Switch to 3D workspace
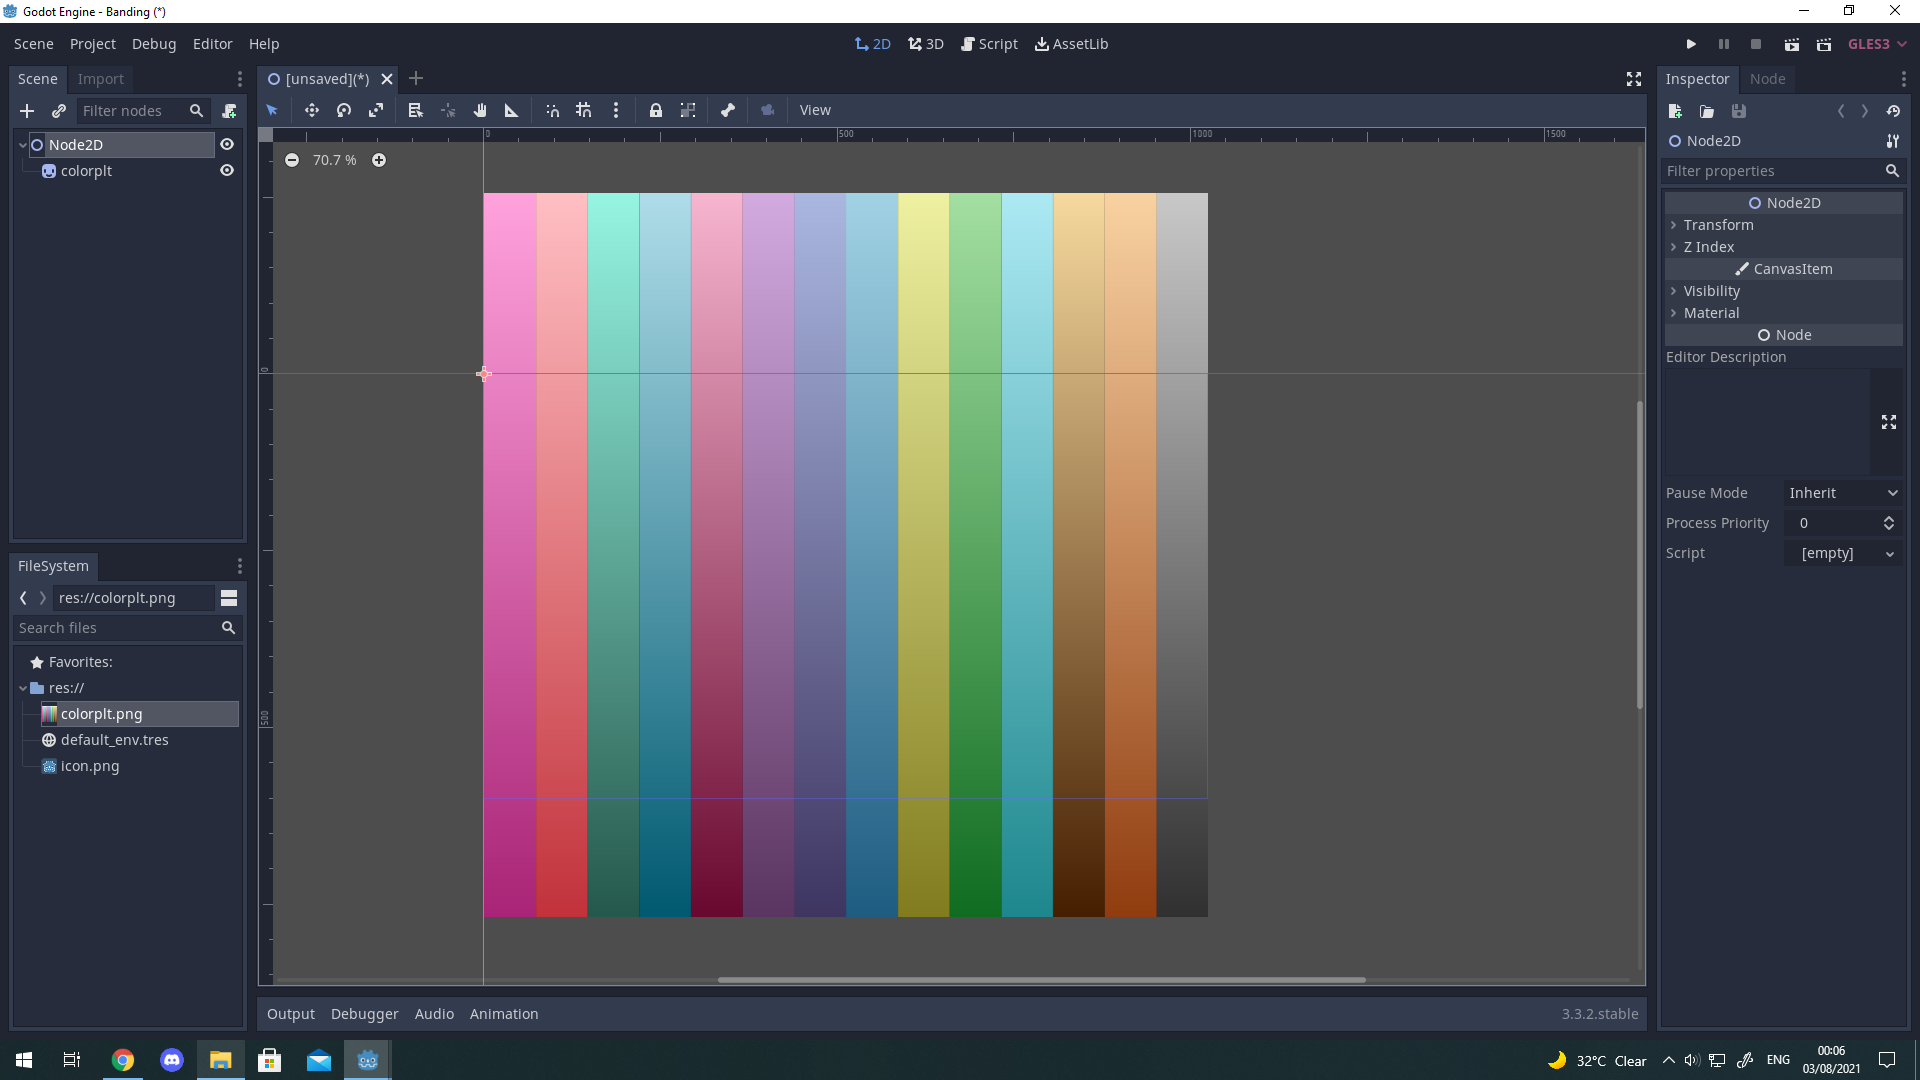This screenshot has height=1080, width=1920. (926, 44)
